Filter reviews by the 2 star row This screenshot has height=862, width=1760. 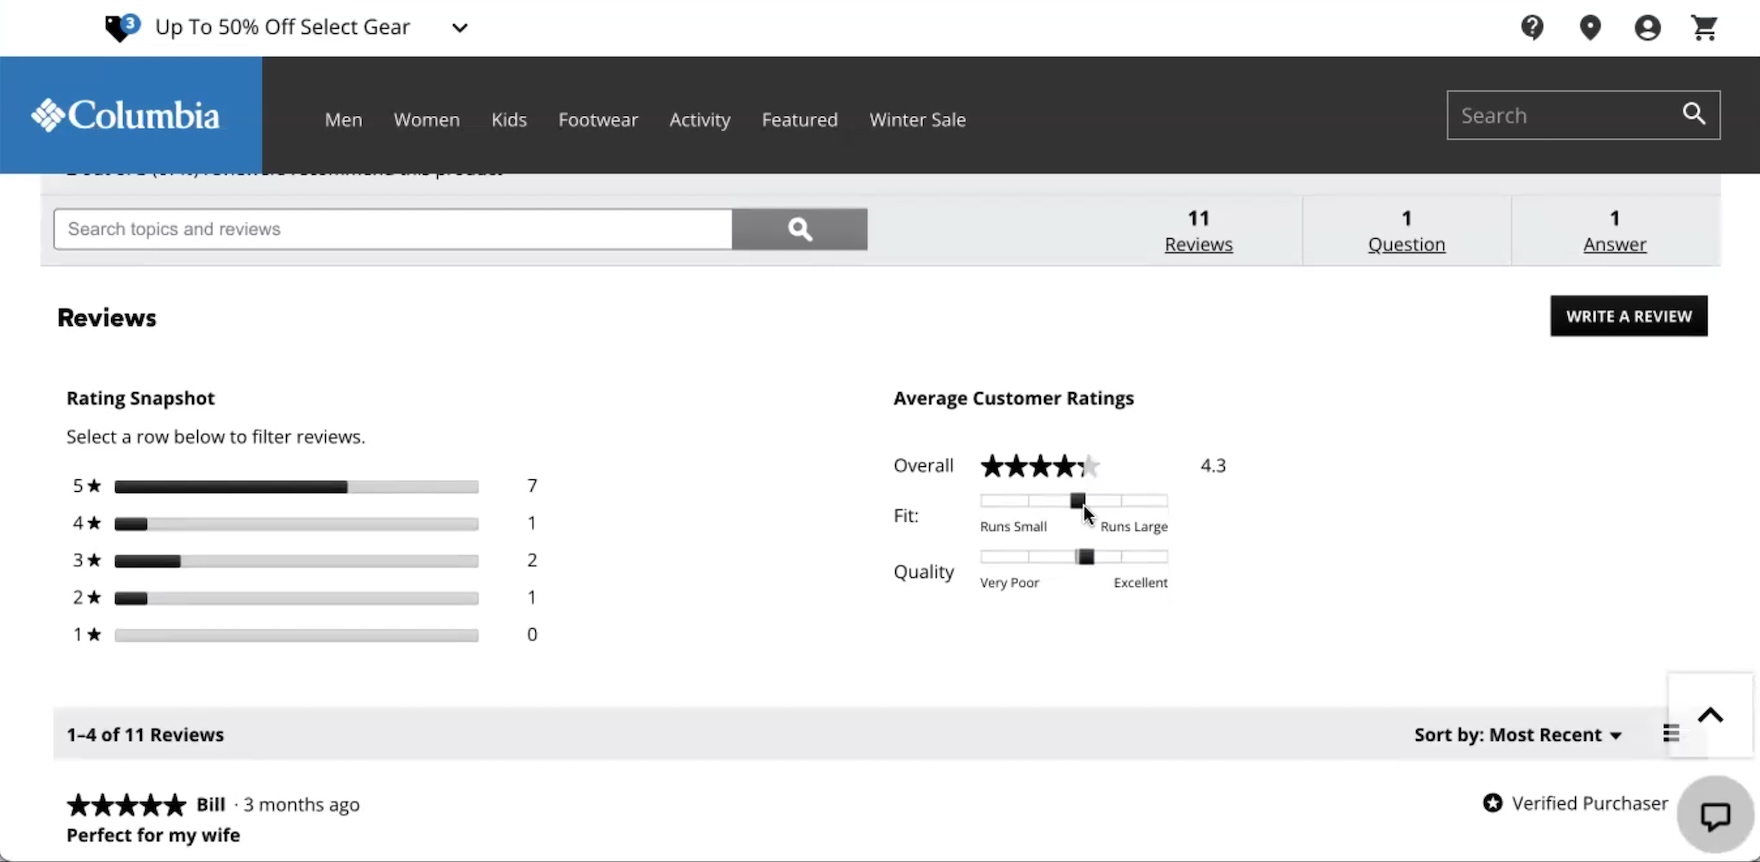296,598
